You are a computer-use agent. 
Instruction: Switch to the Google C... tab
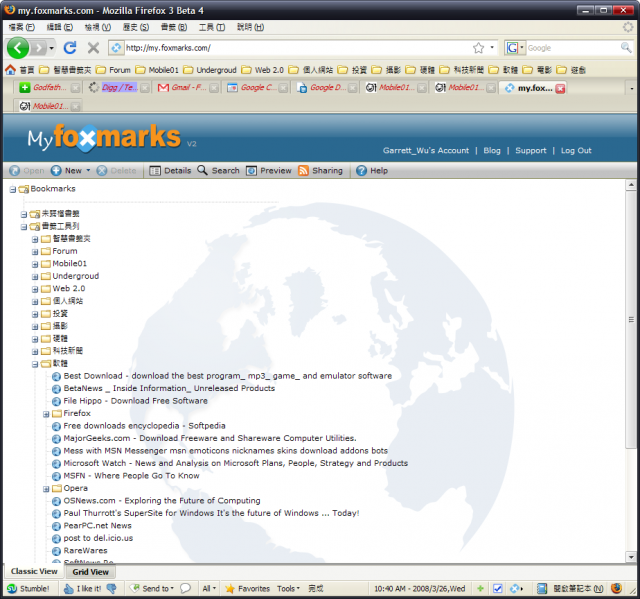[x=258, y=88]
